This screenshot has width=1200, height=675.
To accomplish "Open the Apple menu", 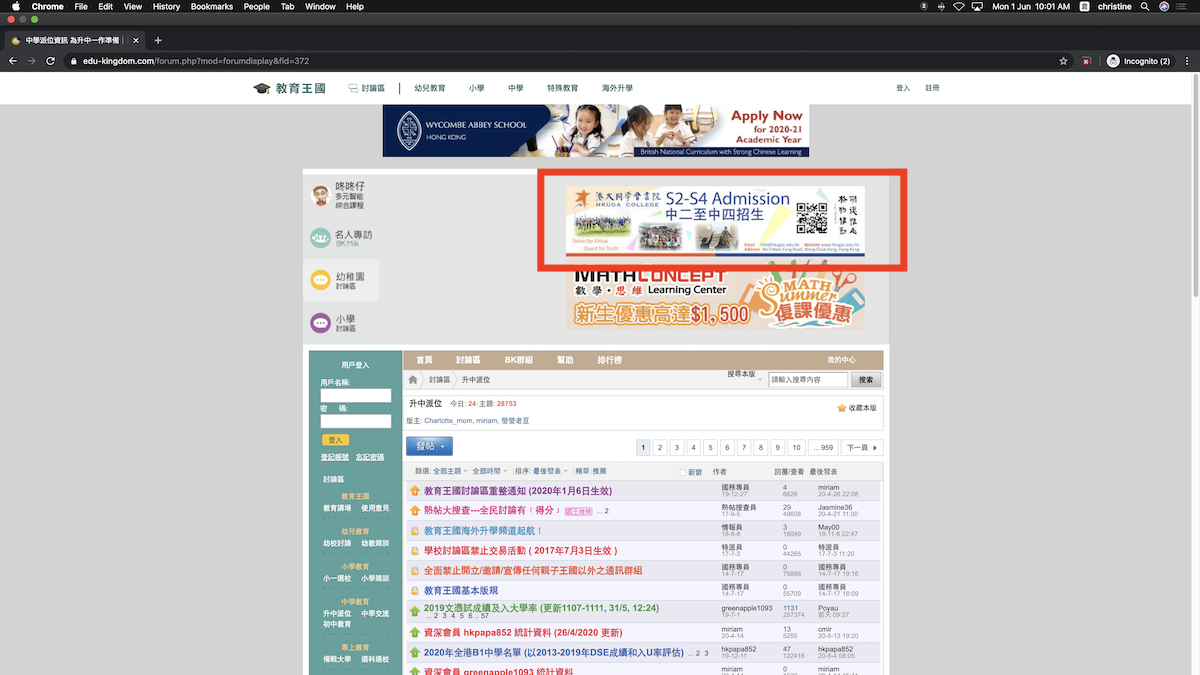I will pos(15,6).
